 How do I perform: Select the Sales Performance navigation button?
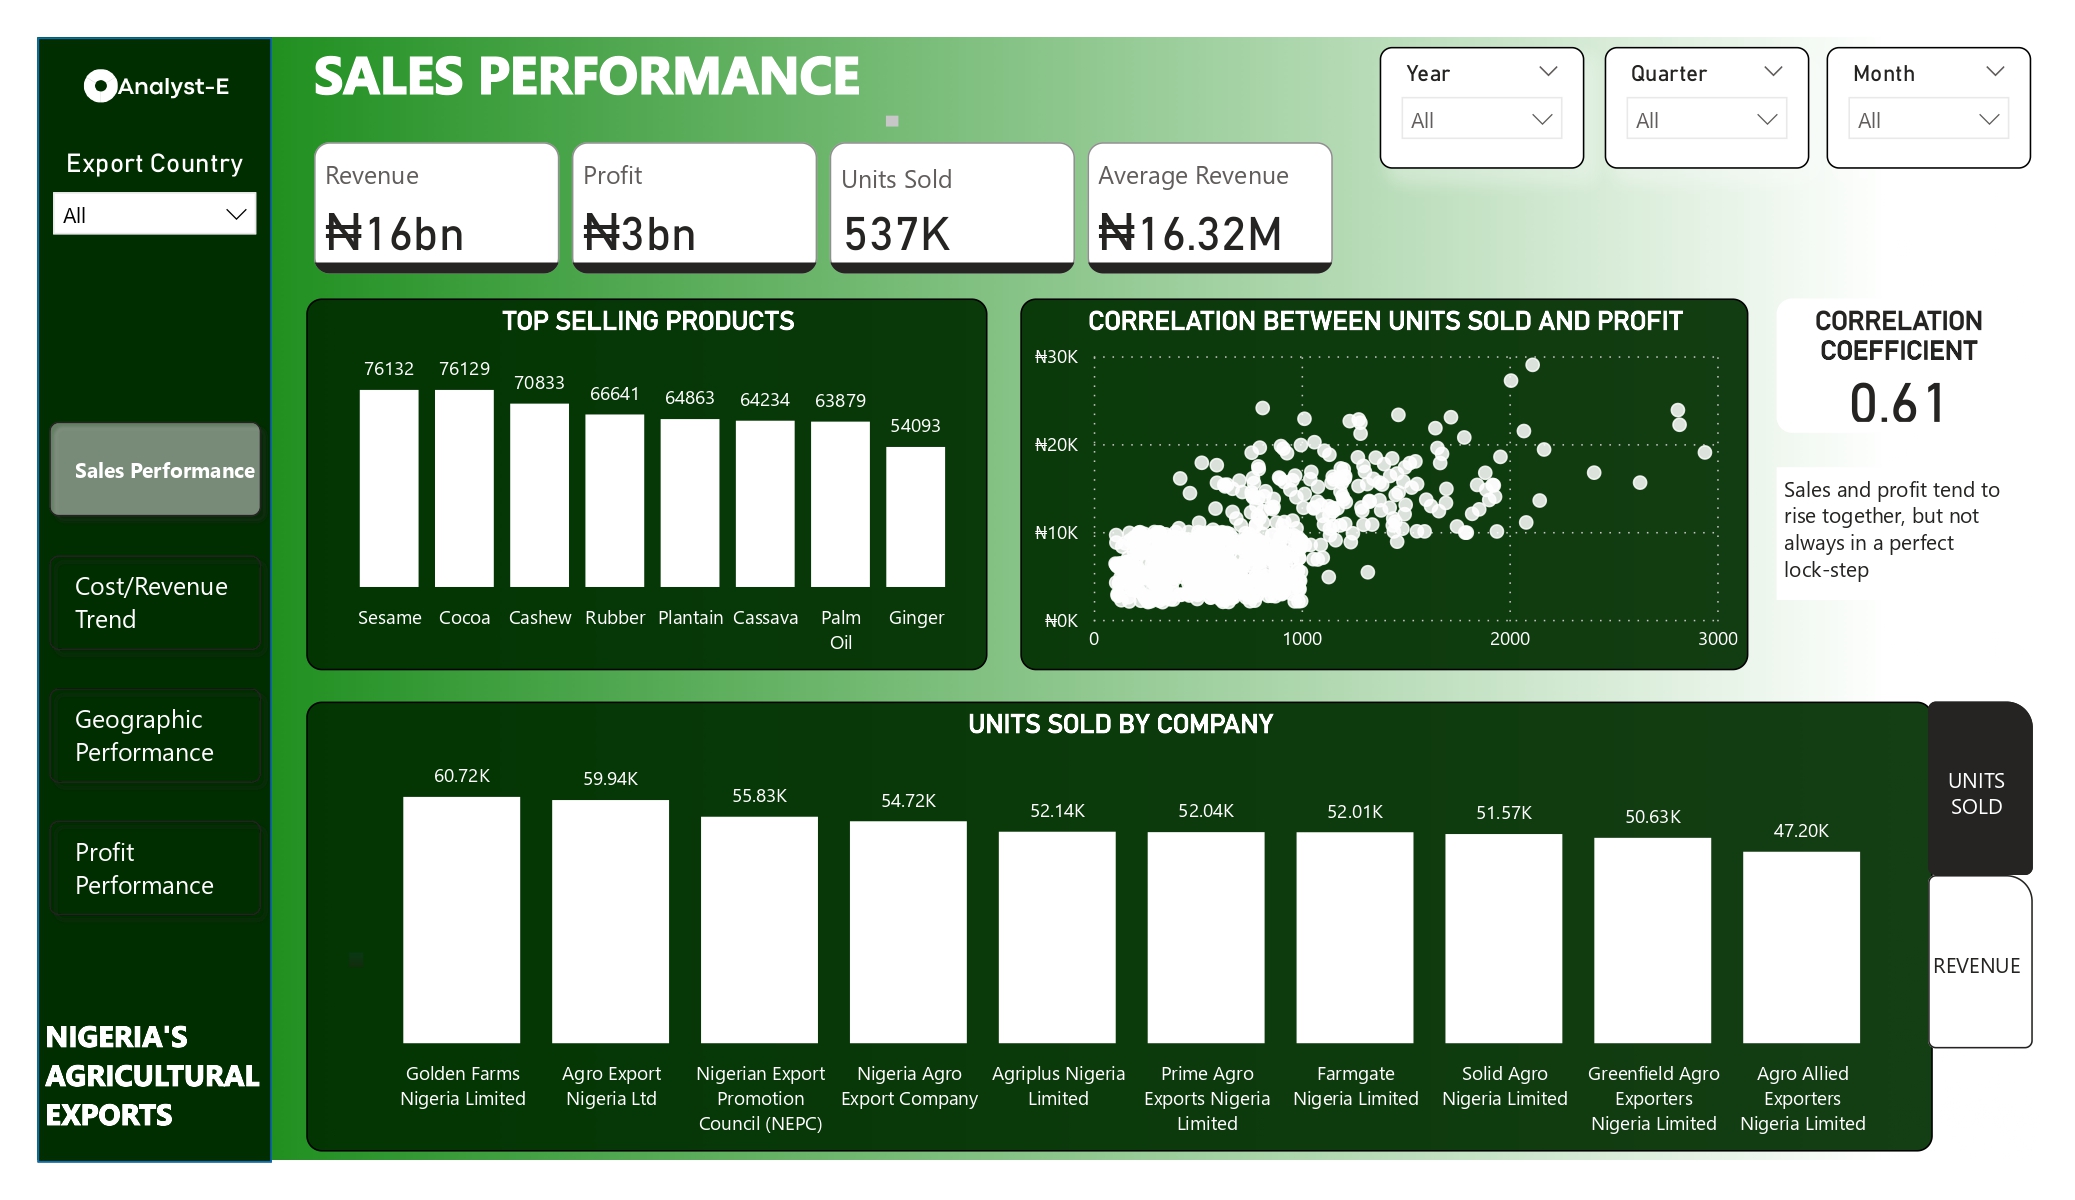[x=155, y=470]
